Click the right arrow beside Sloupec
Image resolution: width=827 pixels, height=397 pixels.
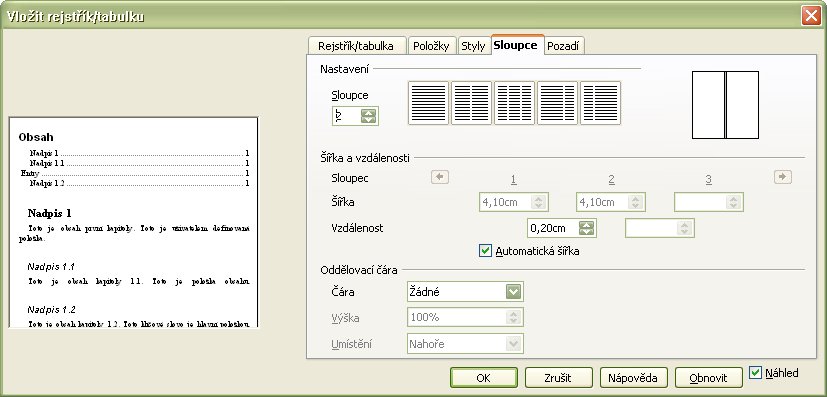[x=783, y=177]
